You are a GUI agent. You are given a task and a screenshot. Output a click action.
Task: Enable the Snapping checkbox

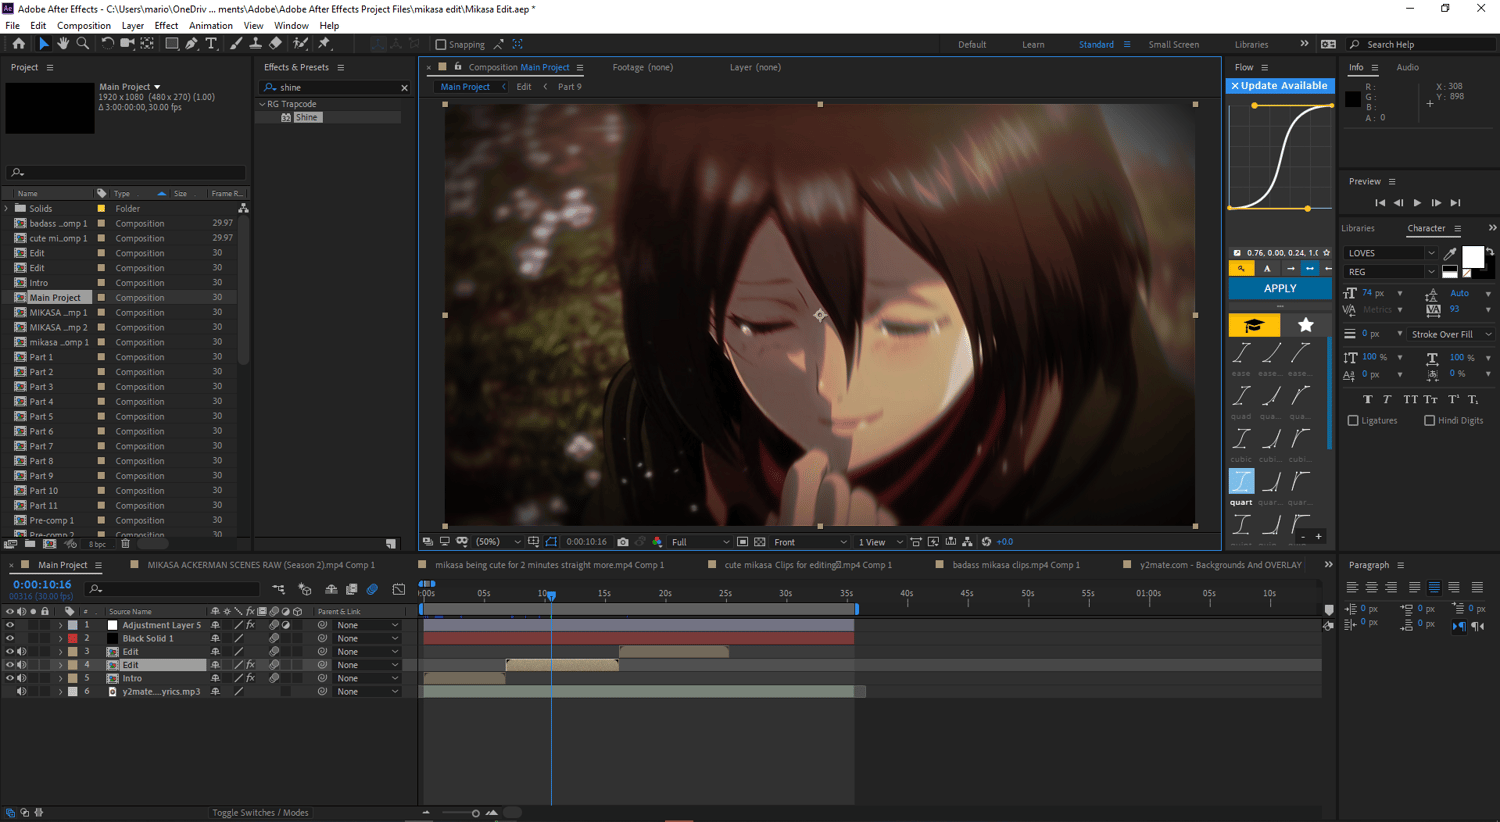click(x=441, y=44)
